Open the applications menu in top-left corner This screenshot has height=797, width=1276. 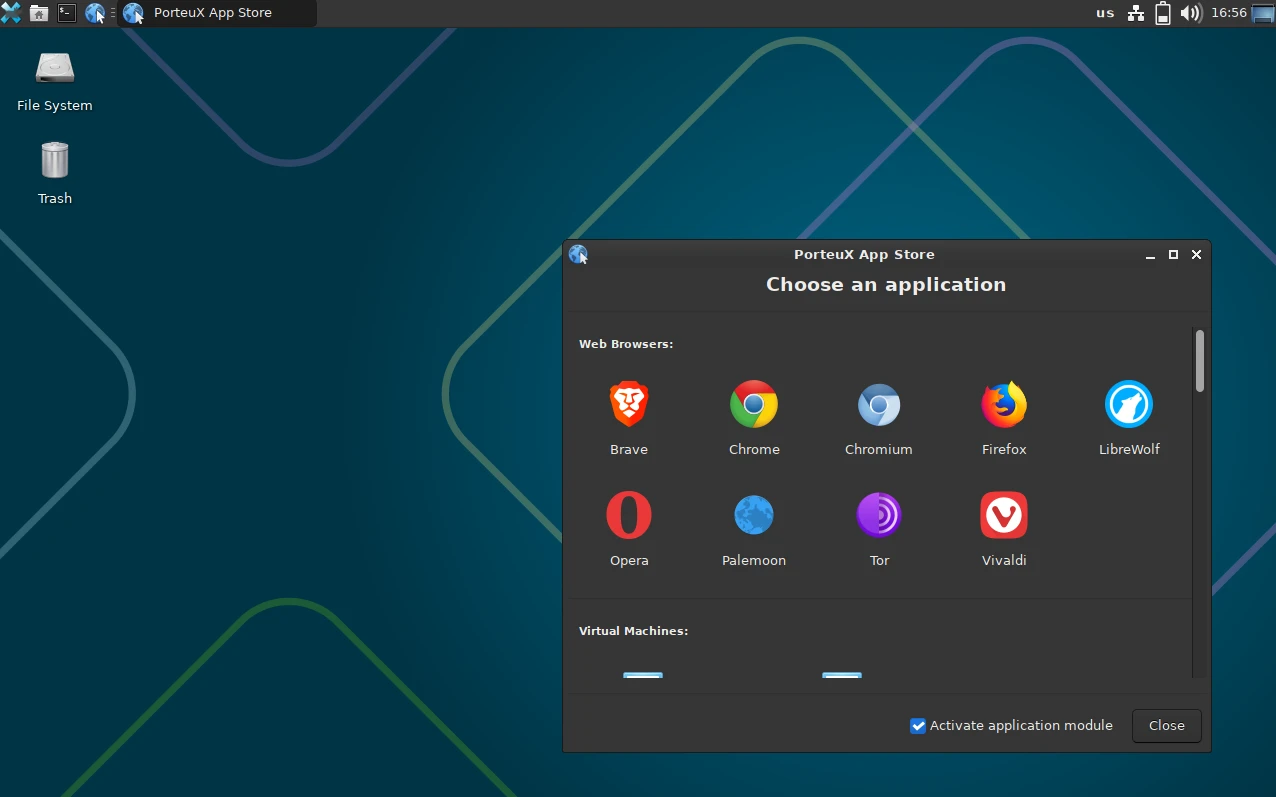click(11, 13)
